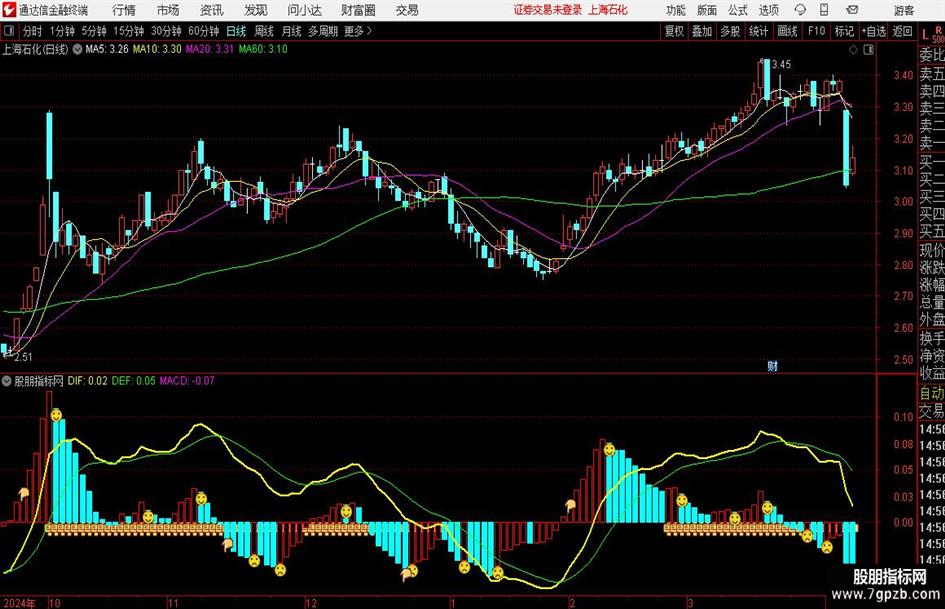945x609 pixels.
Task: Click the 2.51 low price label
Action: tap(23, 357)
